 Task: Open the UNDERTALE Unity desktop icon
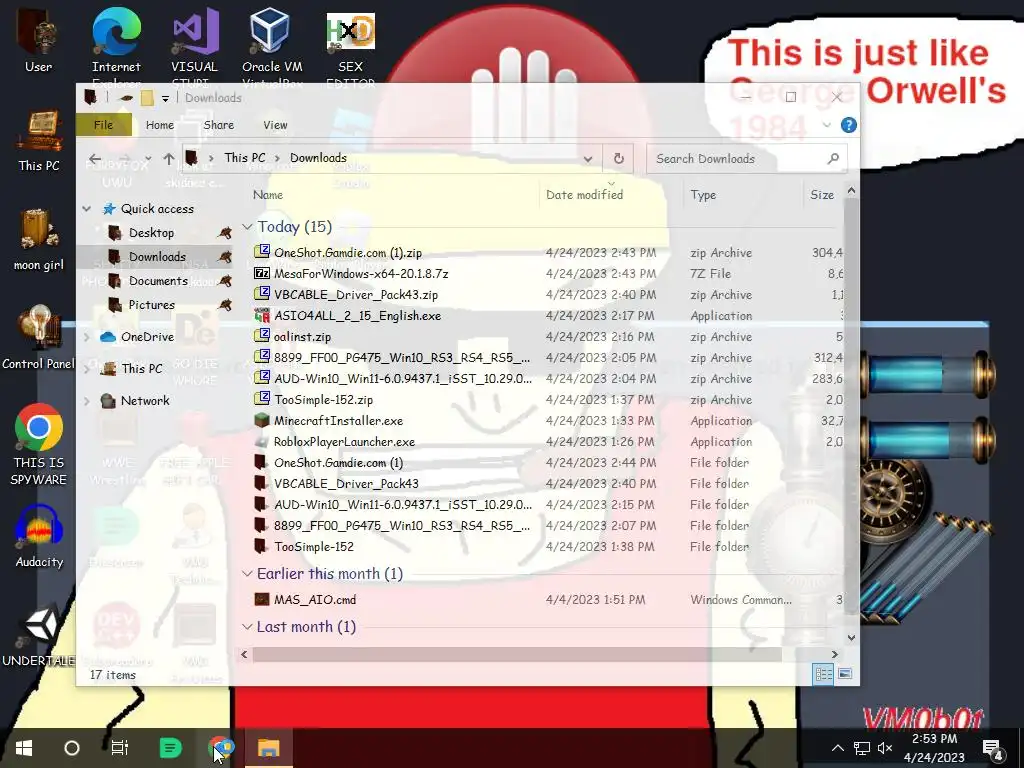[x=39, y=636]
